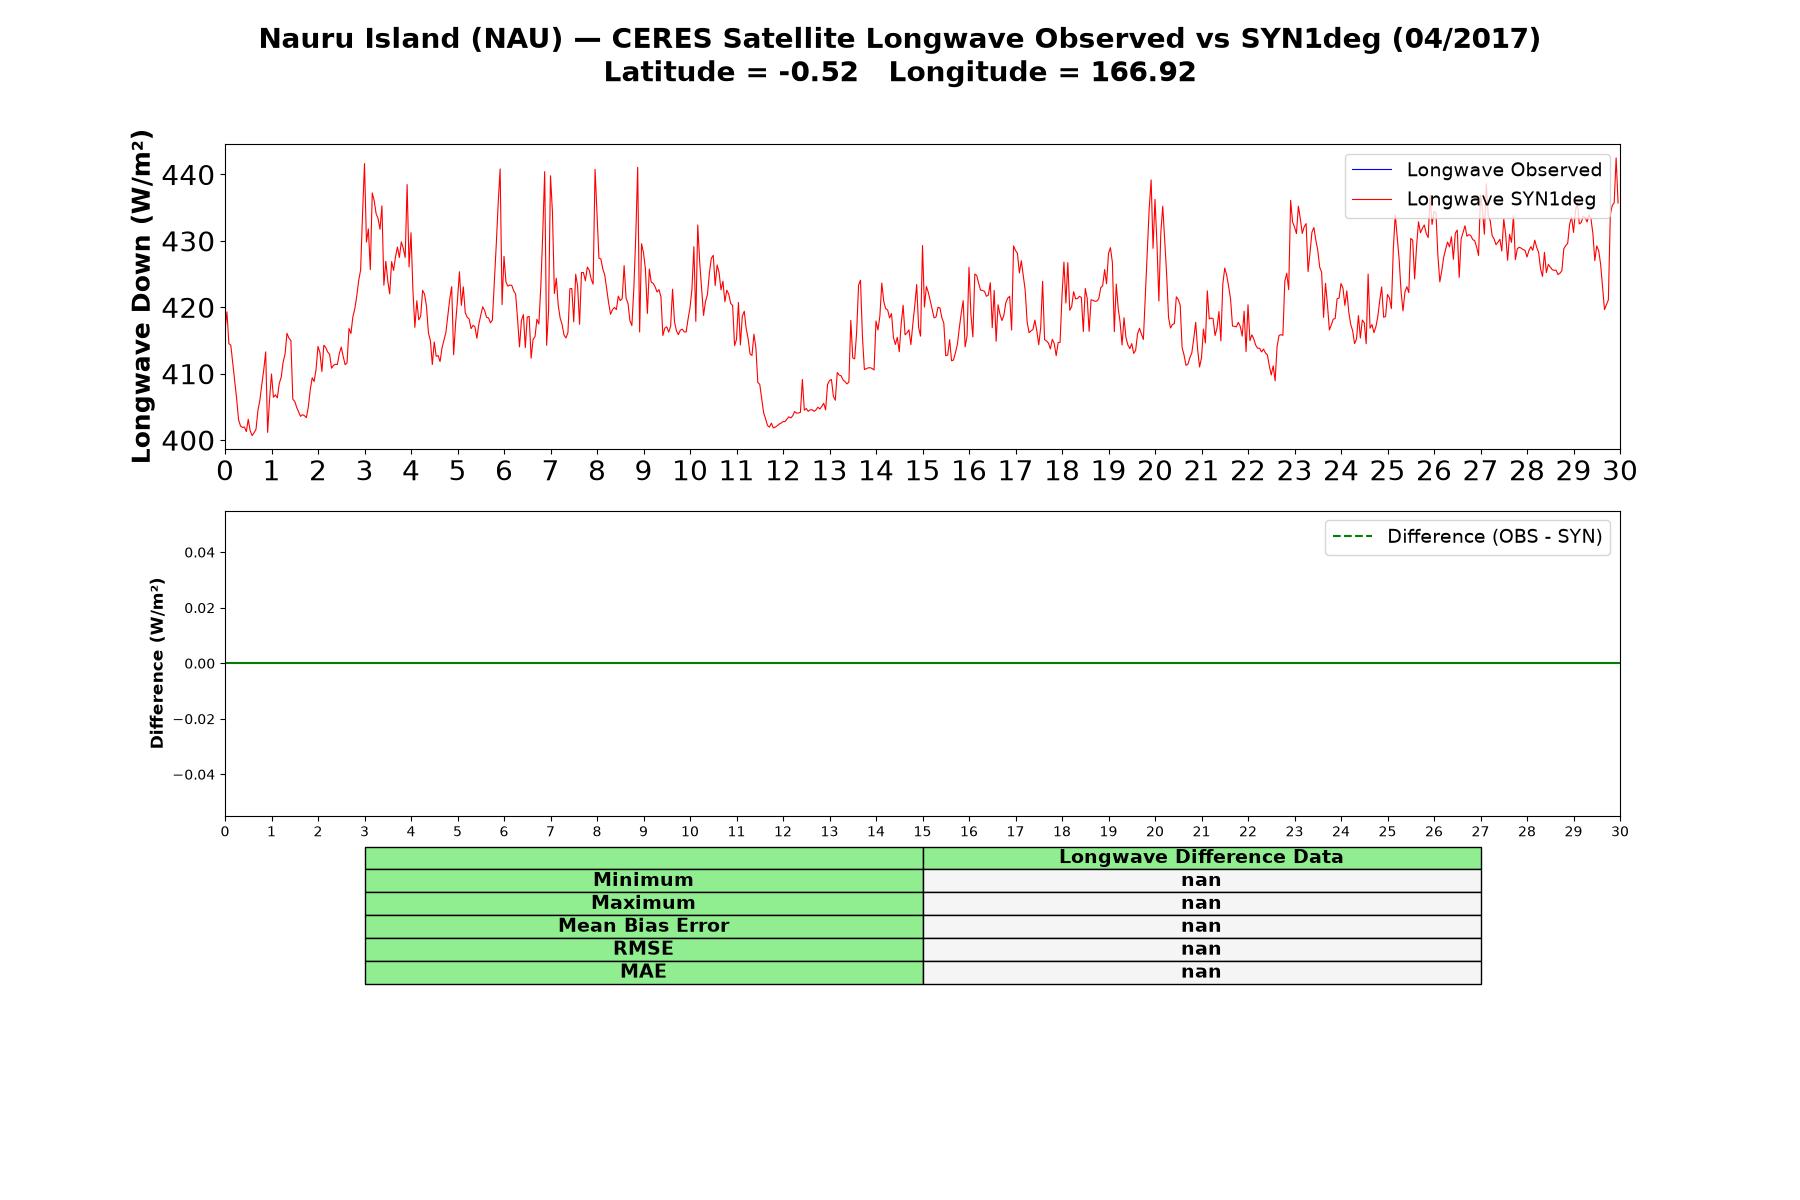Click day 15 tick on upper chart
Image resolution: width=1800 pixels, height=1200 pixels.
[922, 470]
